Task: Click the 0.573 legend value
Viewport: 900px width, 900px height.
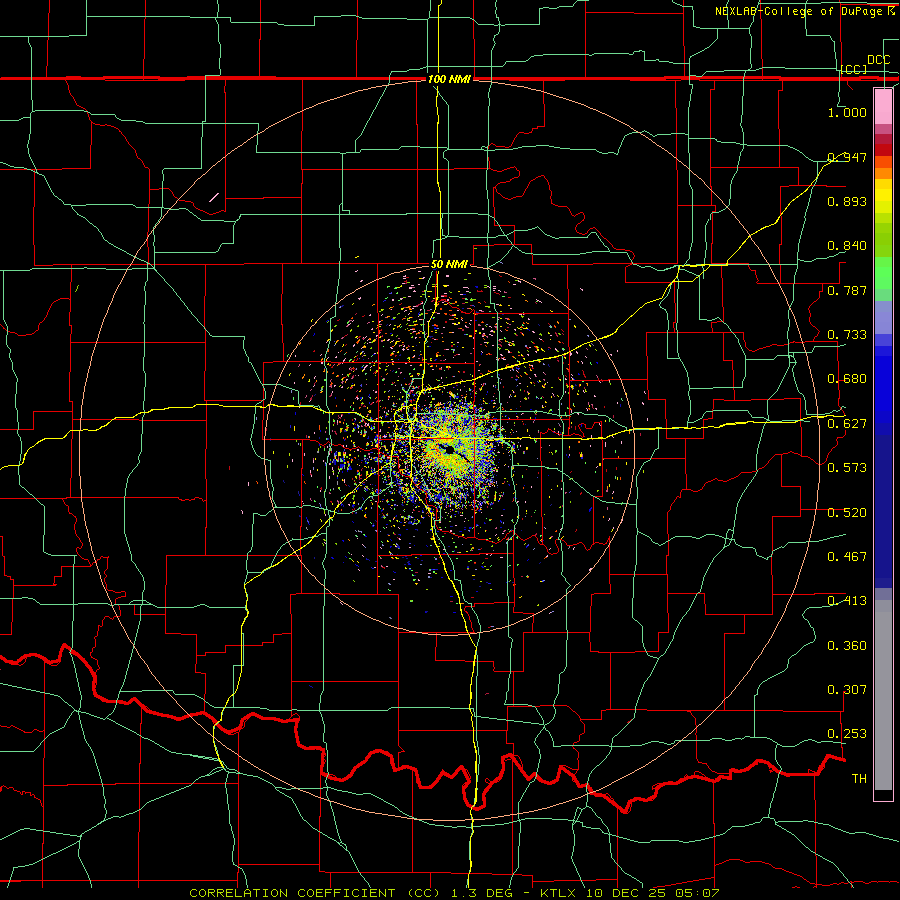Action: 847,467
